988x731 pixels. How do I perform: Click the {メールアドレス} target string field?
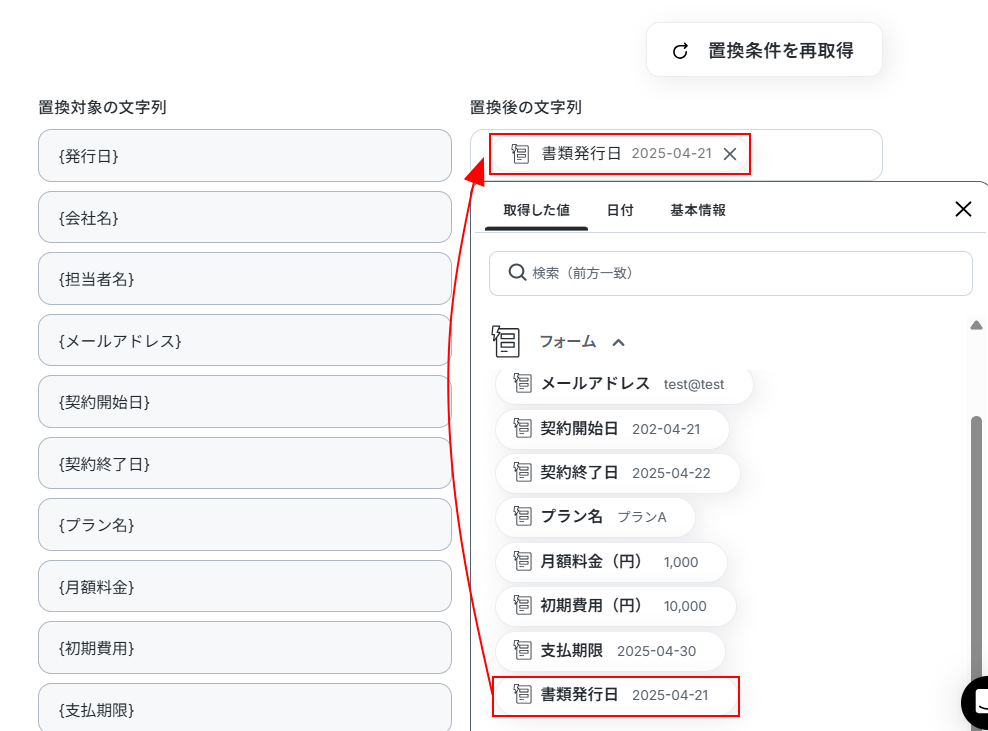244,340
